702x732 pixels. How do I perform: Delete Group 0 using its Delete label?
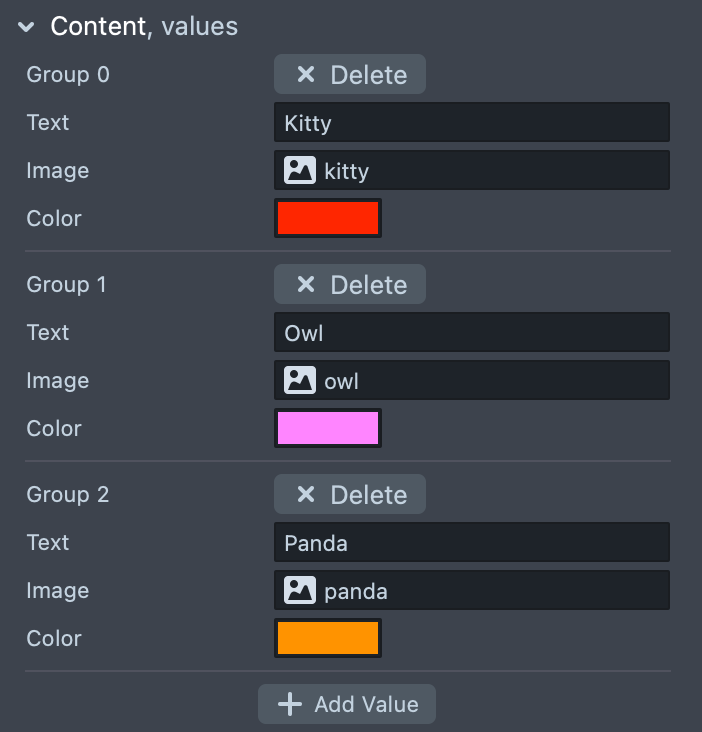[368, 75]
